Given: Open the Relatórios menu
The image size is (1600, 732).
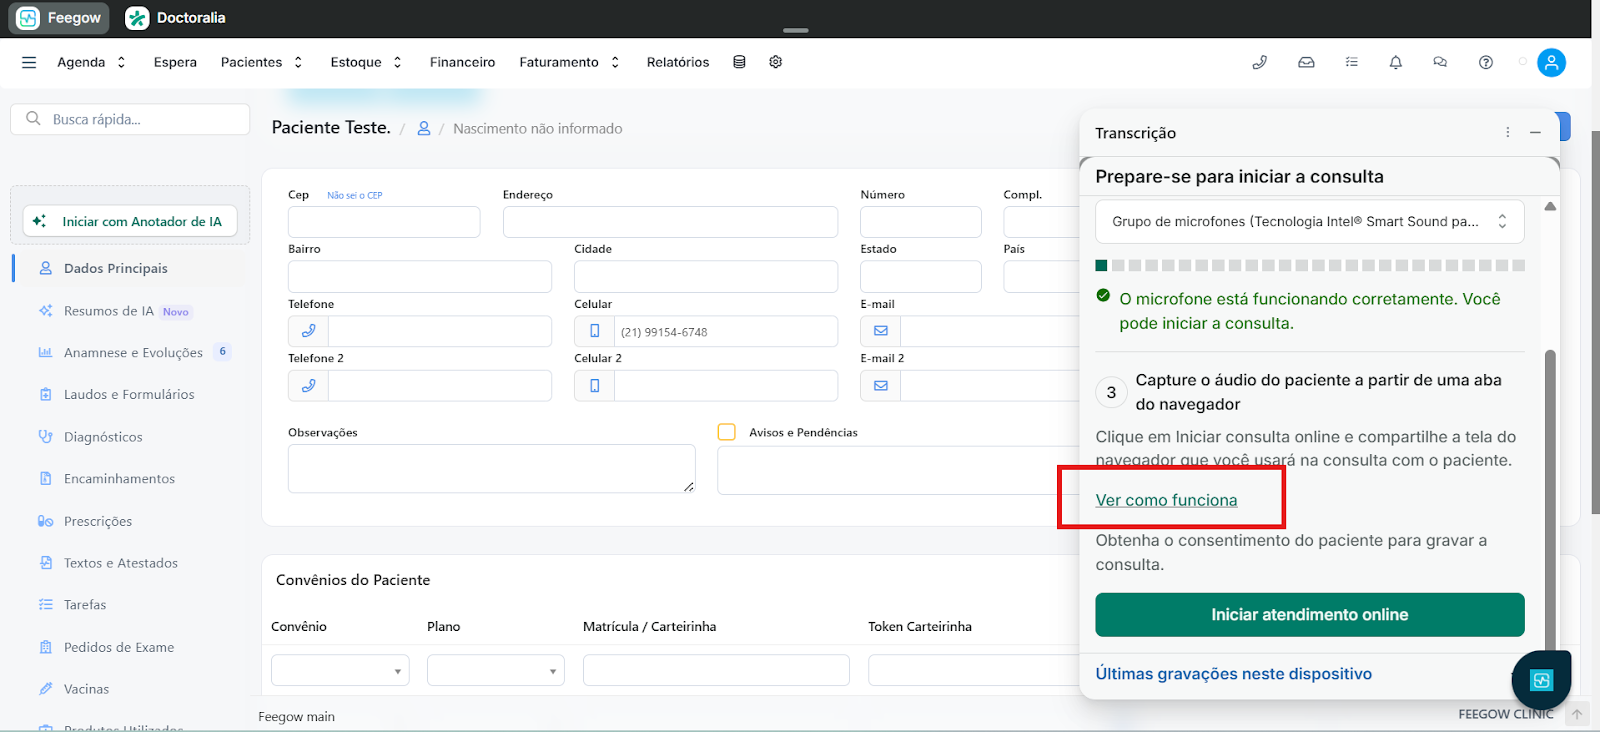Looking at the screenshot, I should click(x=678, y=62).
